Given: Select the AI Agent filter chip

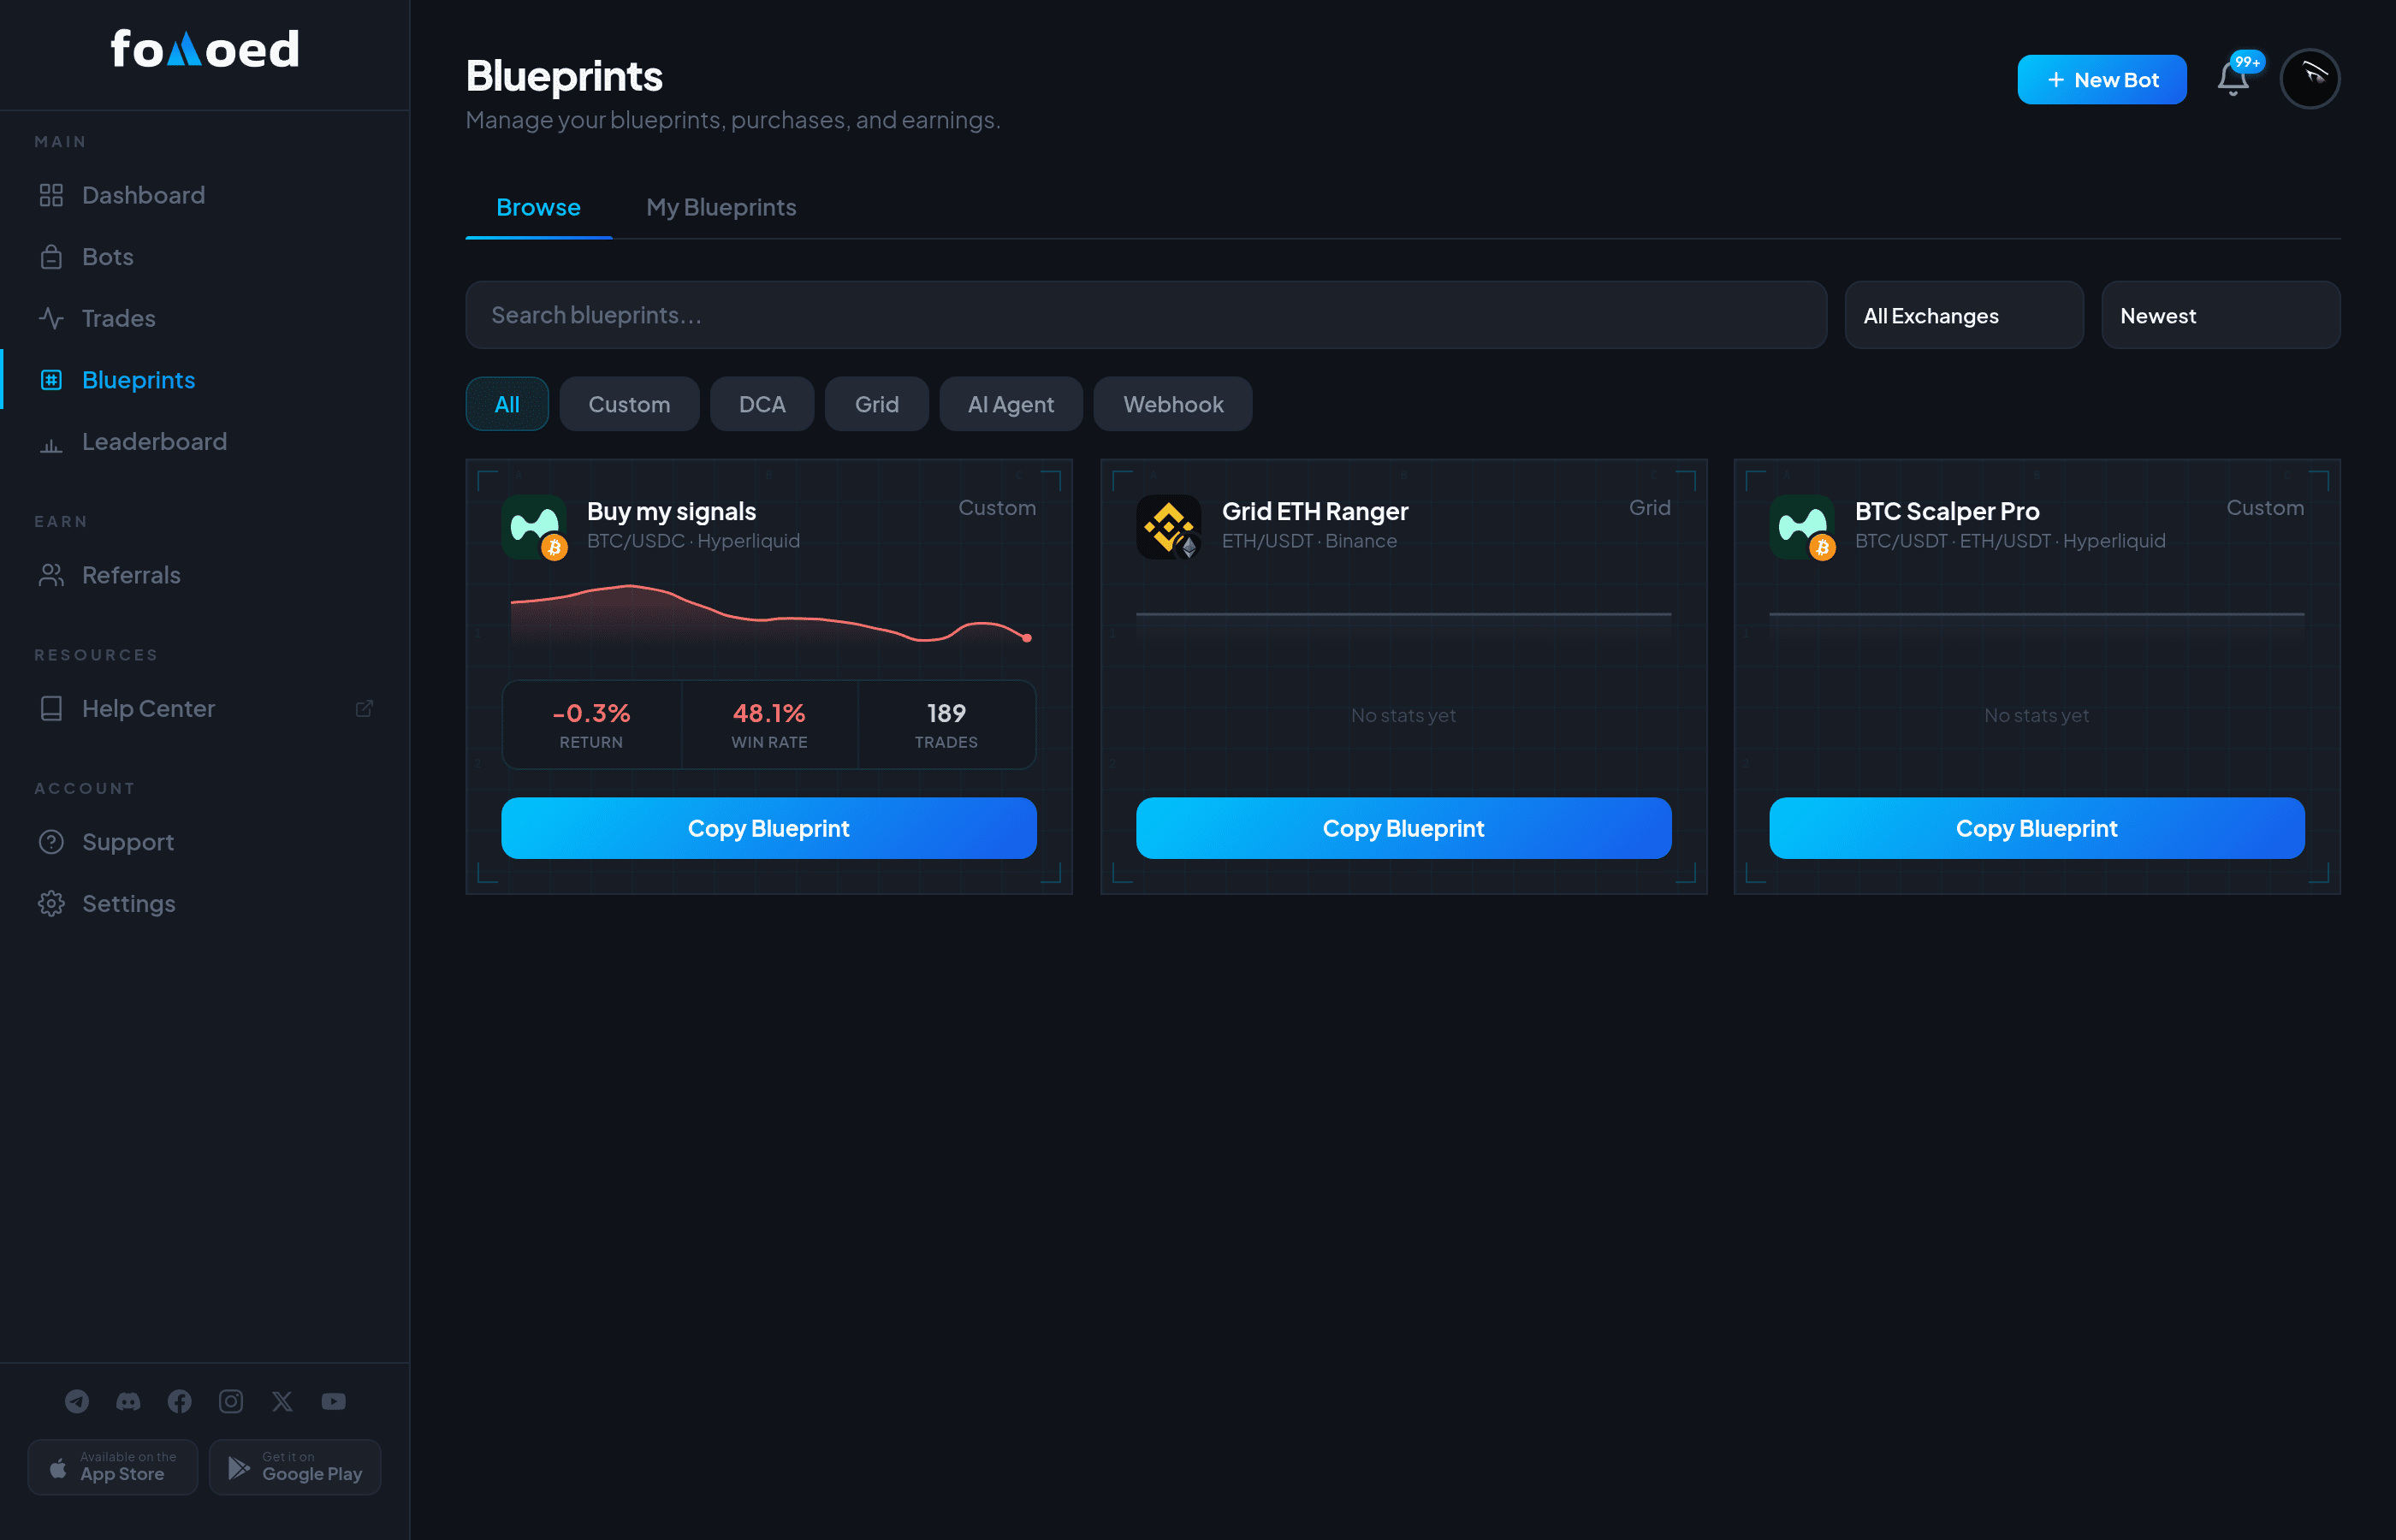Looking at the screenshot, I should pyautogui.click(x=1011, y=404).
